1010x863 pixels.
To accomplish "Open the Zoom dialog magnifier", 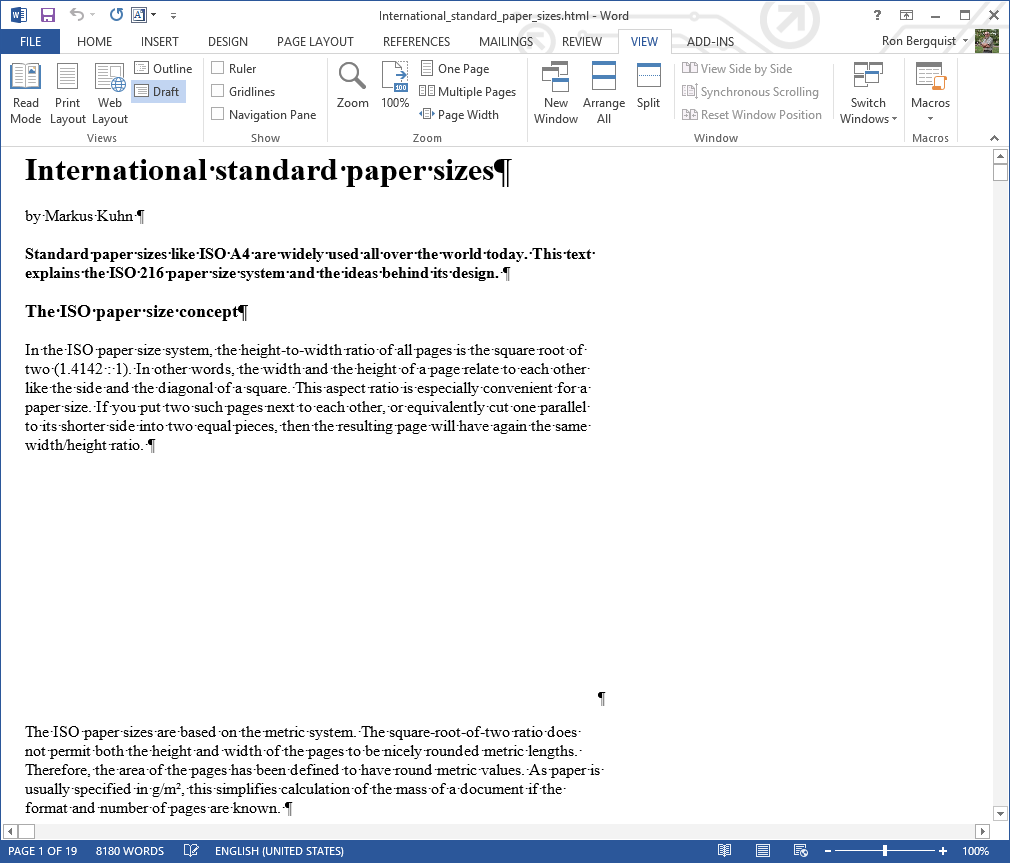I will (352, 86).
